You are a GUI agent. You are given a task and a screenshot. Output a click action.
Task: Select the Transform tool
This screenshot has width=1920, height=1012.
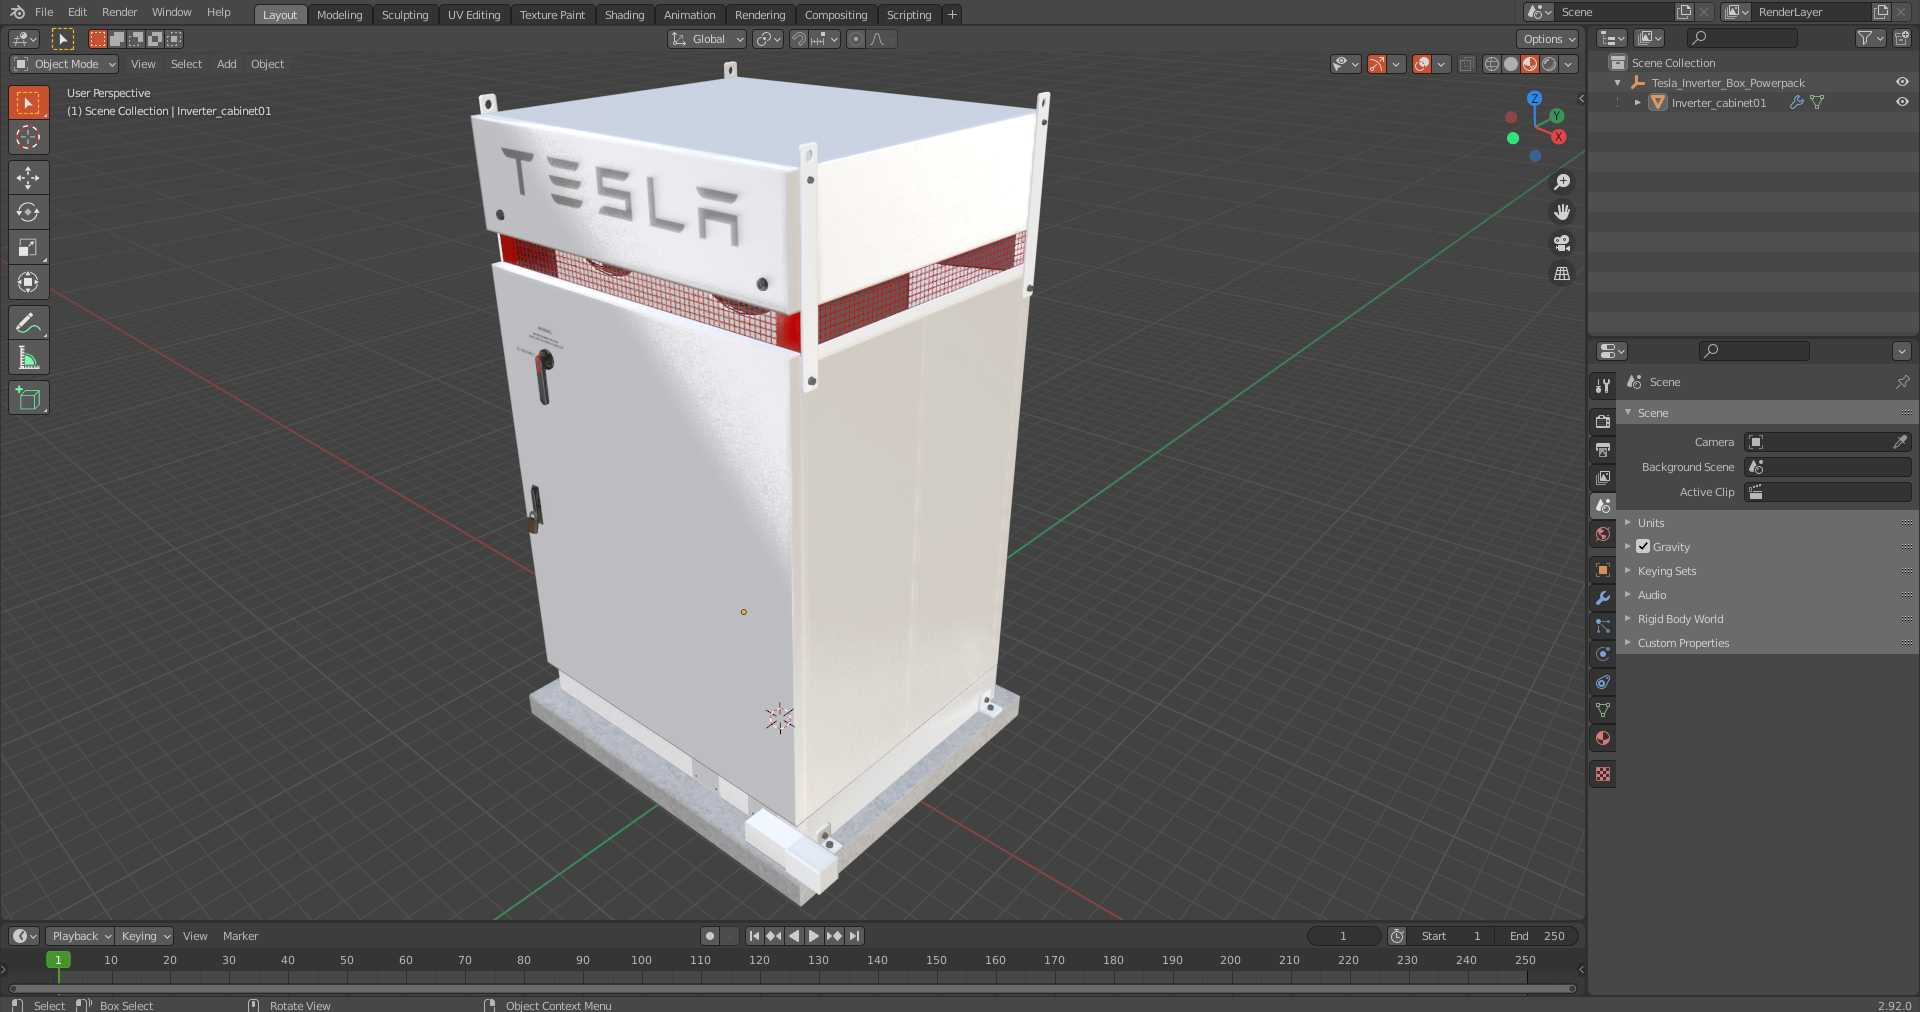[x=28, y=282]
